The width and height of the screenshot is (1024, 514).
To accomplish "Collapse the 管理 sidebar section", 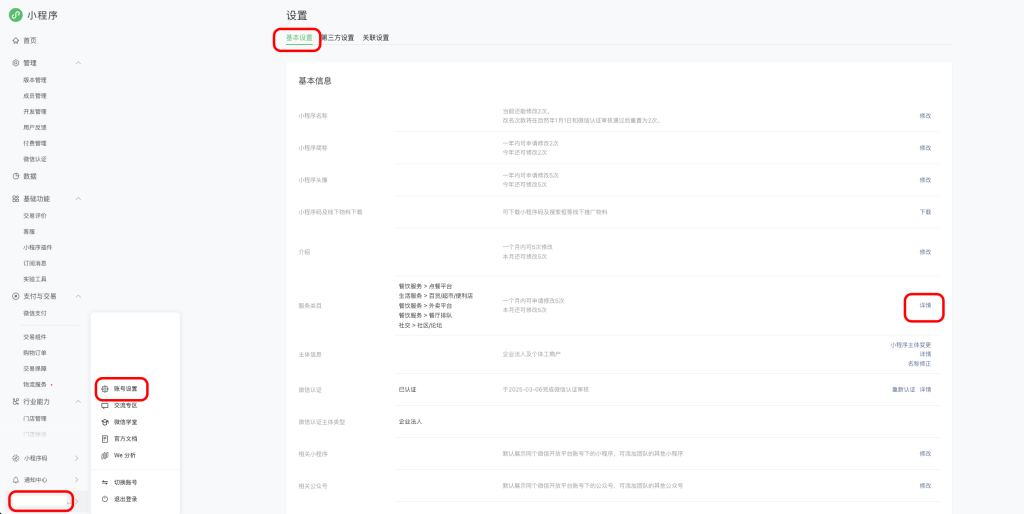I will coord(78,63).
